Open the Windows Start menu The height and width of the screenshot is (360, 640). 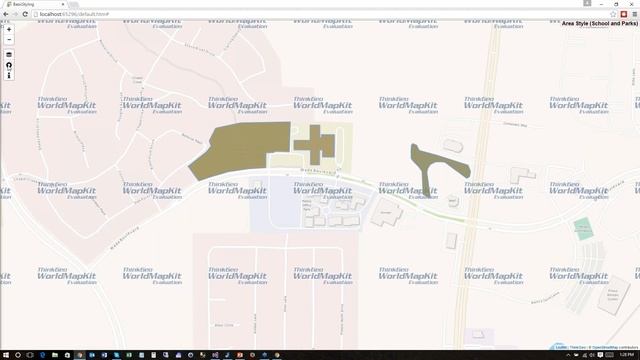(6, 355)
